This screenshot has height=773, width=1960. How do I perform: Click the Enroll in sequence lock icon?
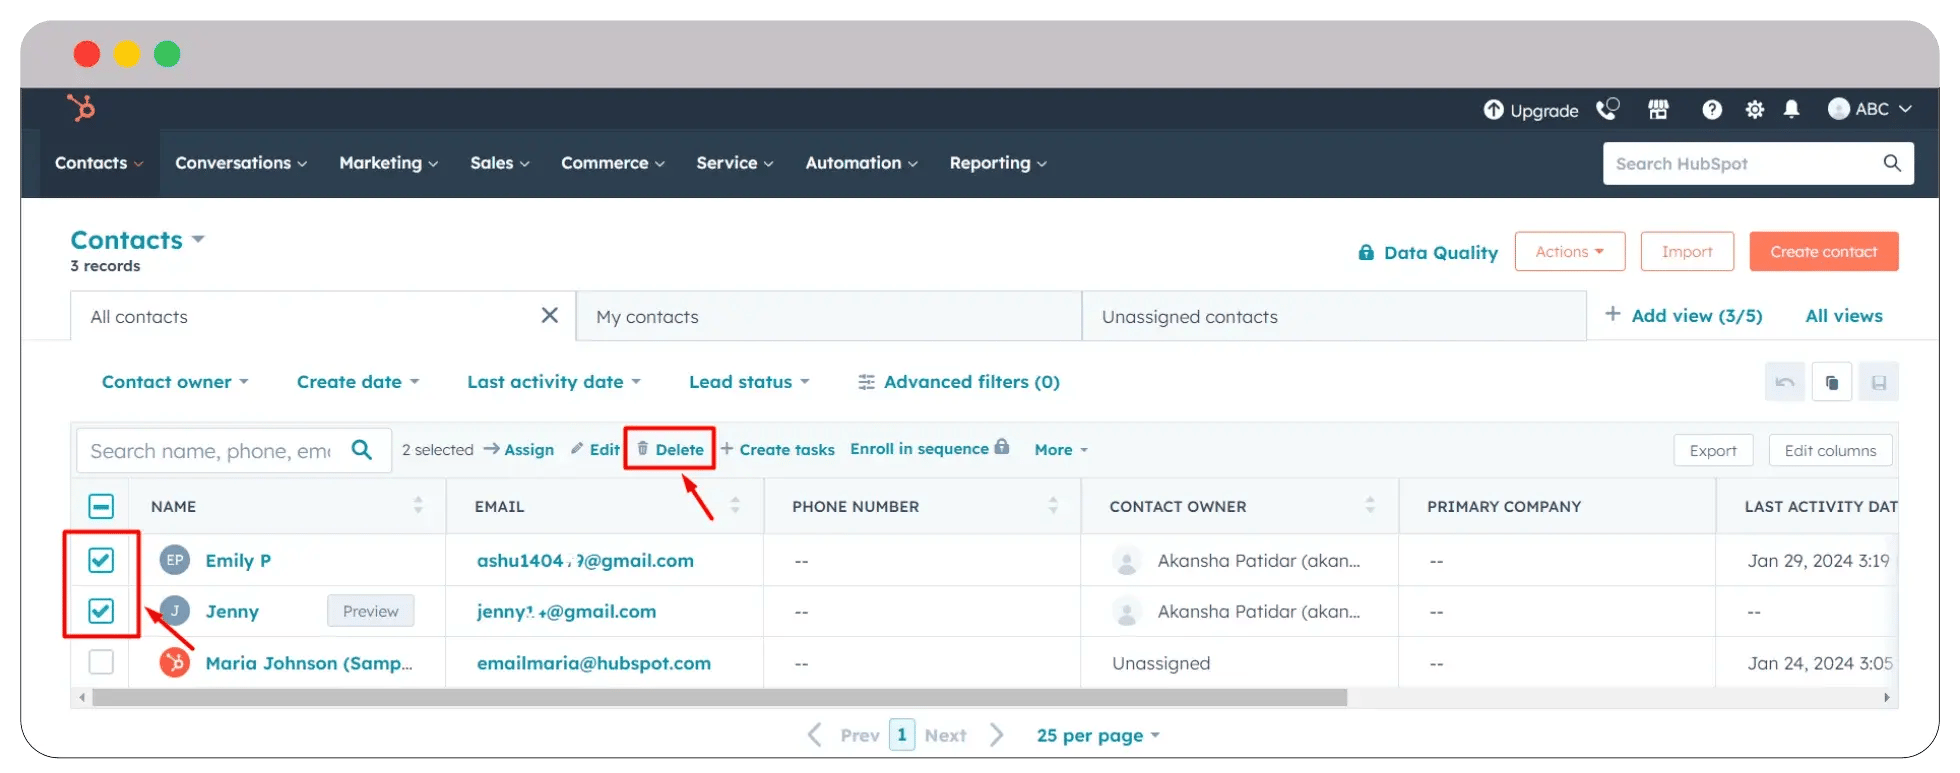point(1002,447)
